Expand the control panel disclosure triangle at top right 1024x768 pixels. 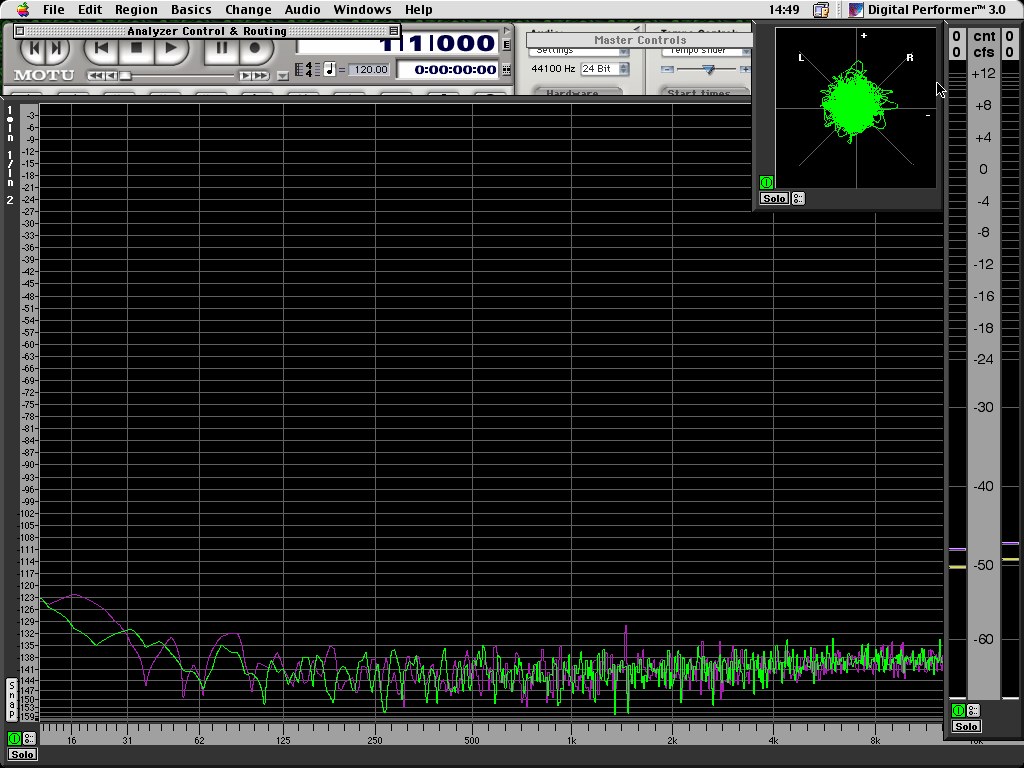point(506,30)
